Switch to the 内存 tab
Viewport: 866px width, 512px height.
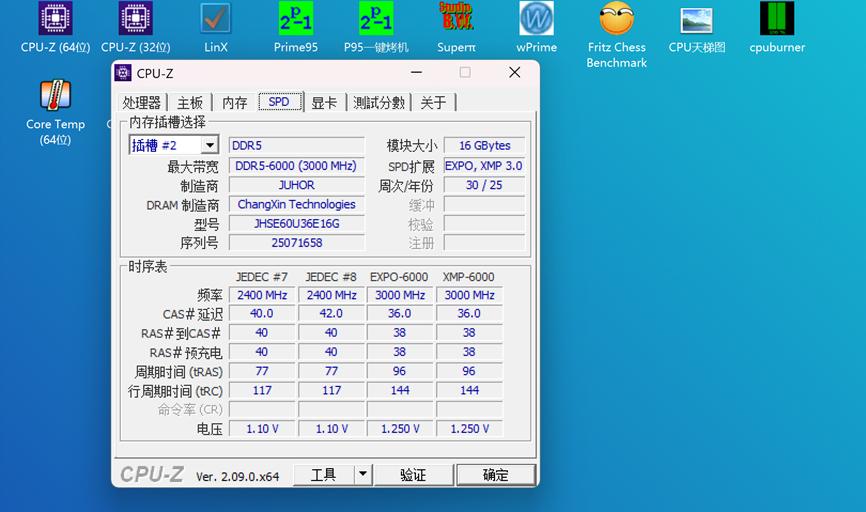point(235,102)
